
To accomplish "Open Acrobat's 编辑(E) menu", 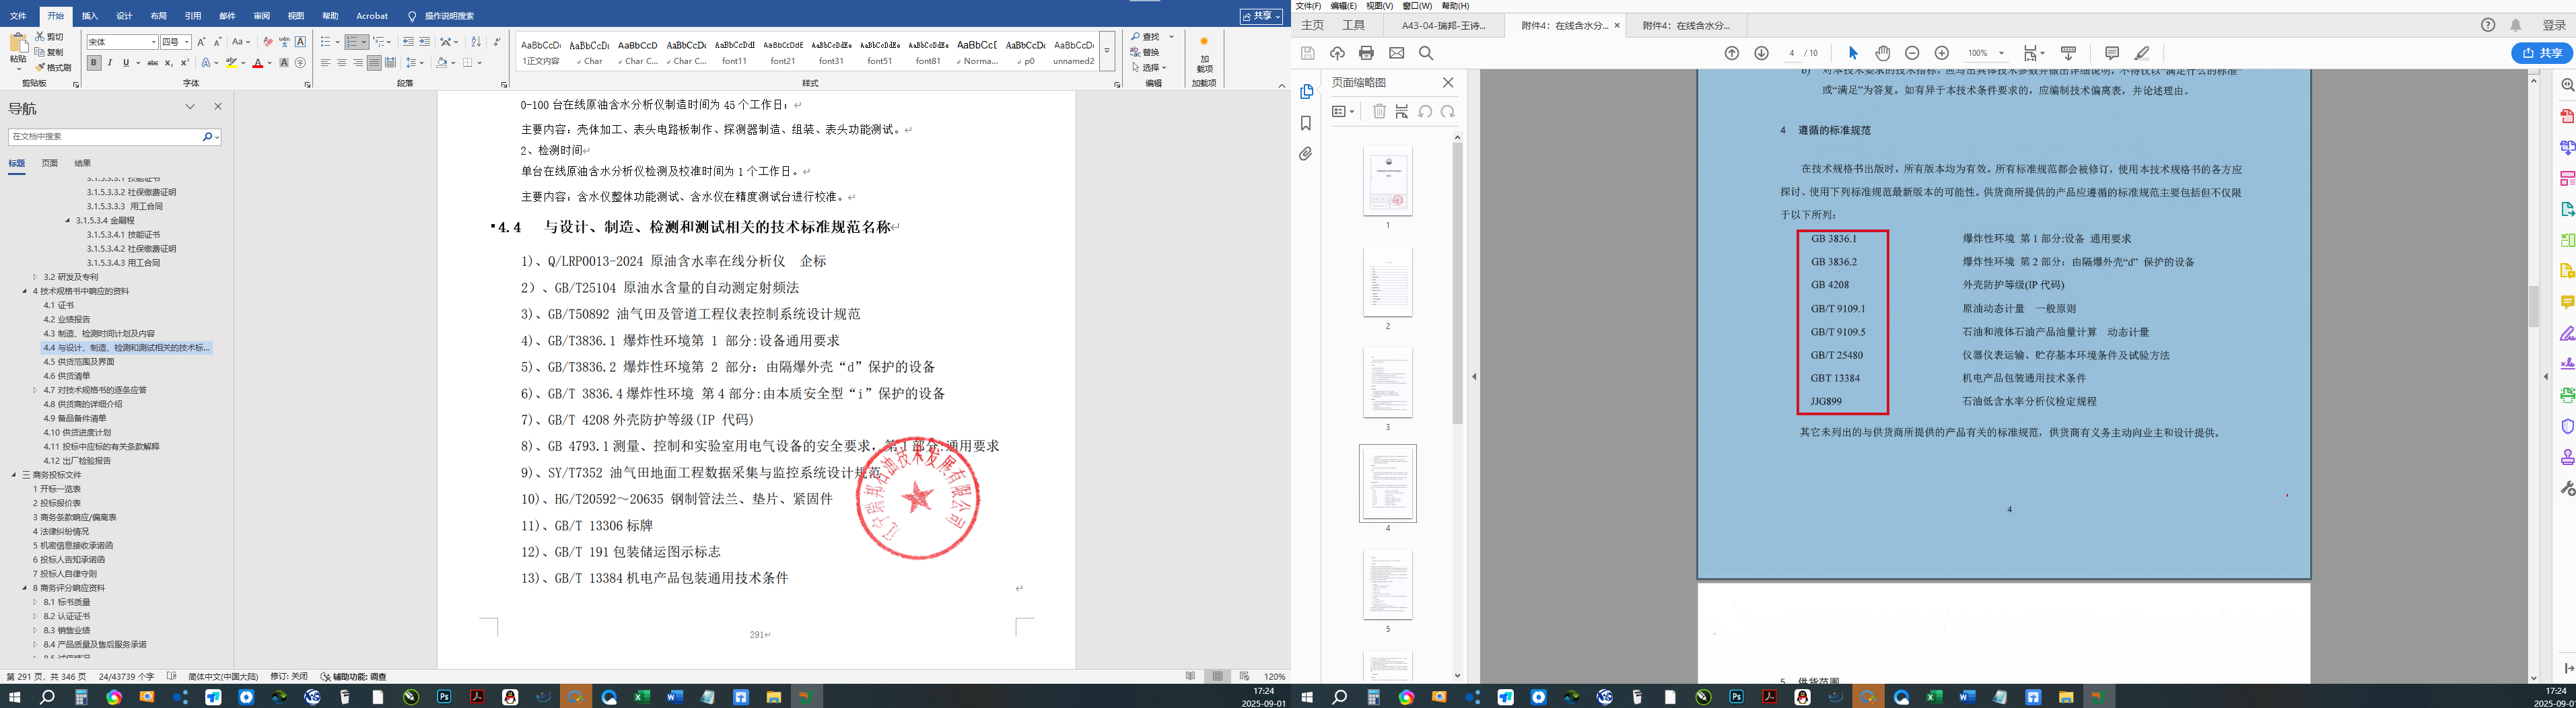I will pos(1343,6).
